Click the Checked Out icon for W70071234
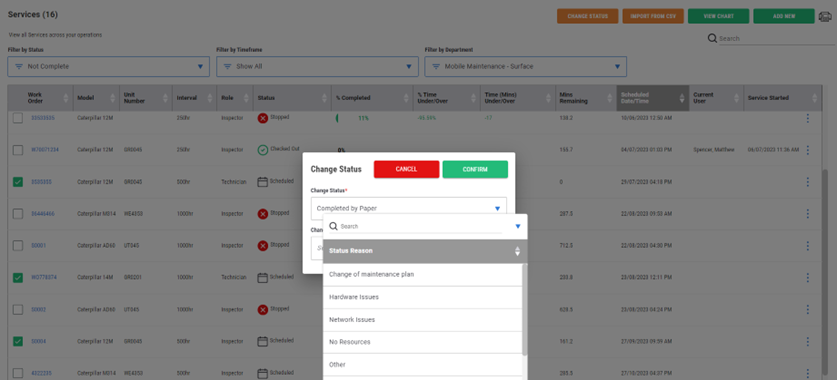837x380 pixels. click(263, 150)
